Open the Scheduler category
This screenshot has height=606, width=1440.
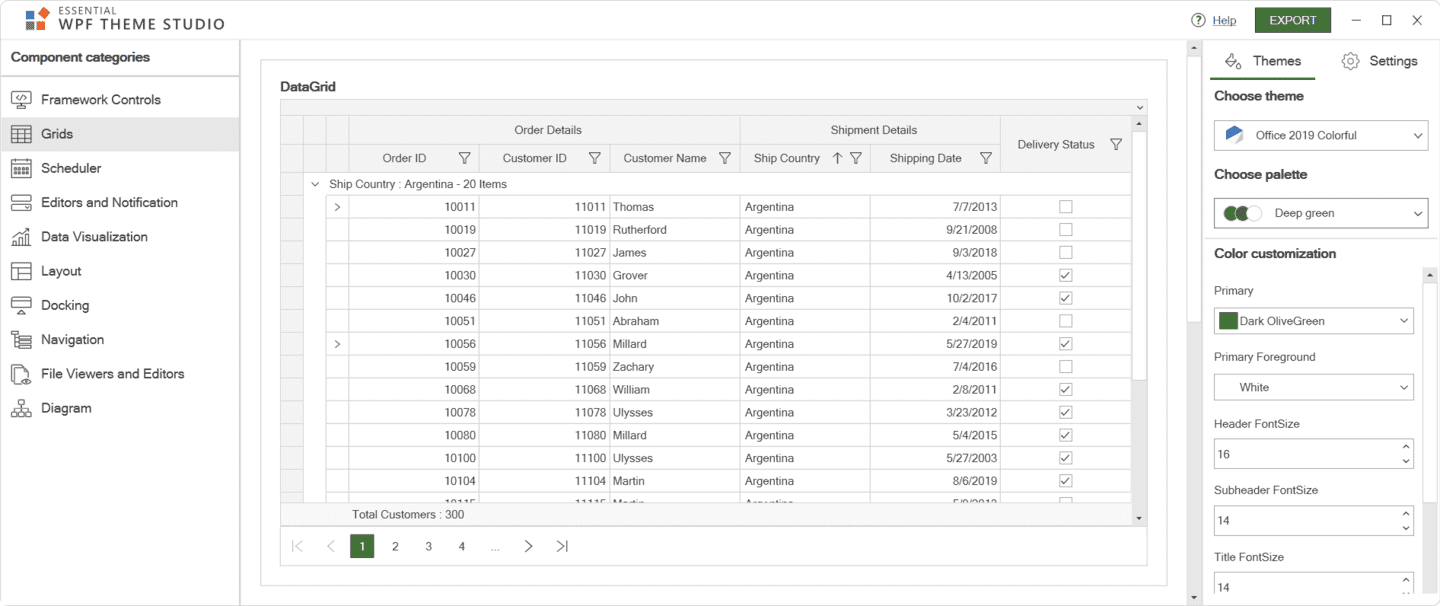[70, 168]
